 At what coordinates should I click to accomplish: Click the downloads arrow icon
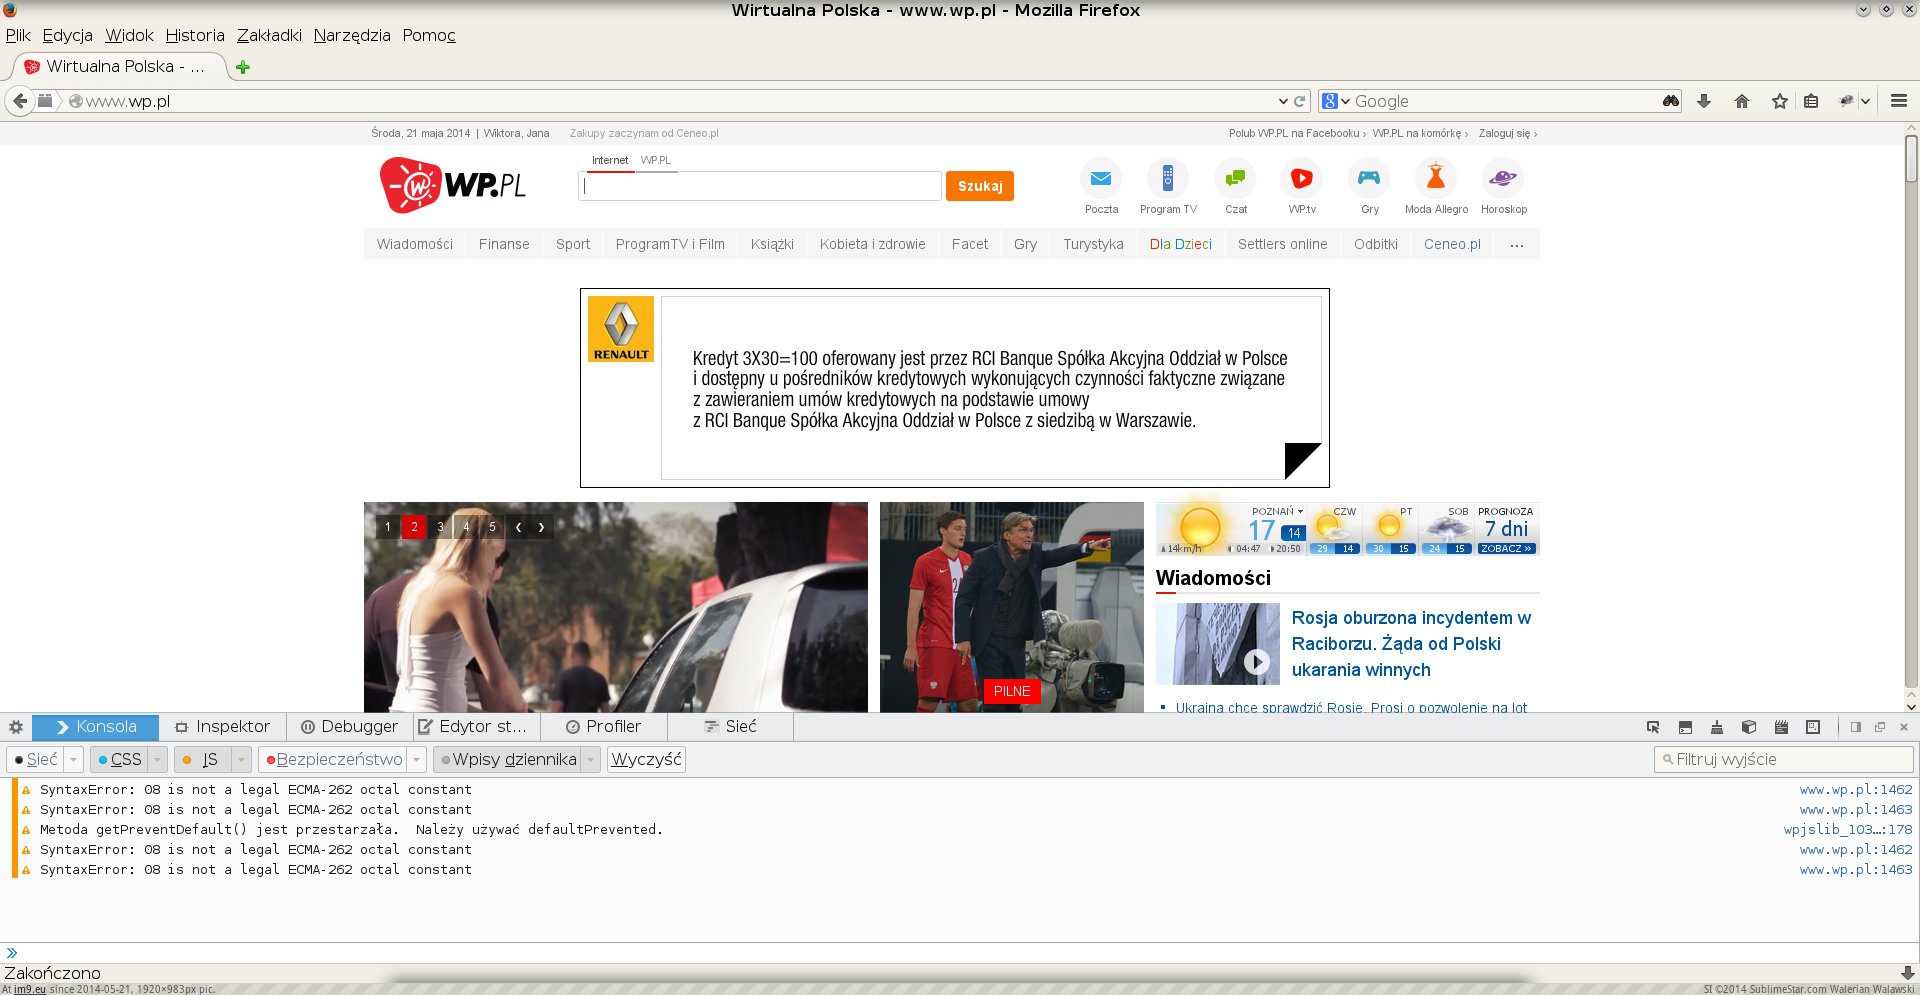(1704, 101)
